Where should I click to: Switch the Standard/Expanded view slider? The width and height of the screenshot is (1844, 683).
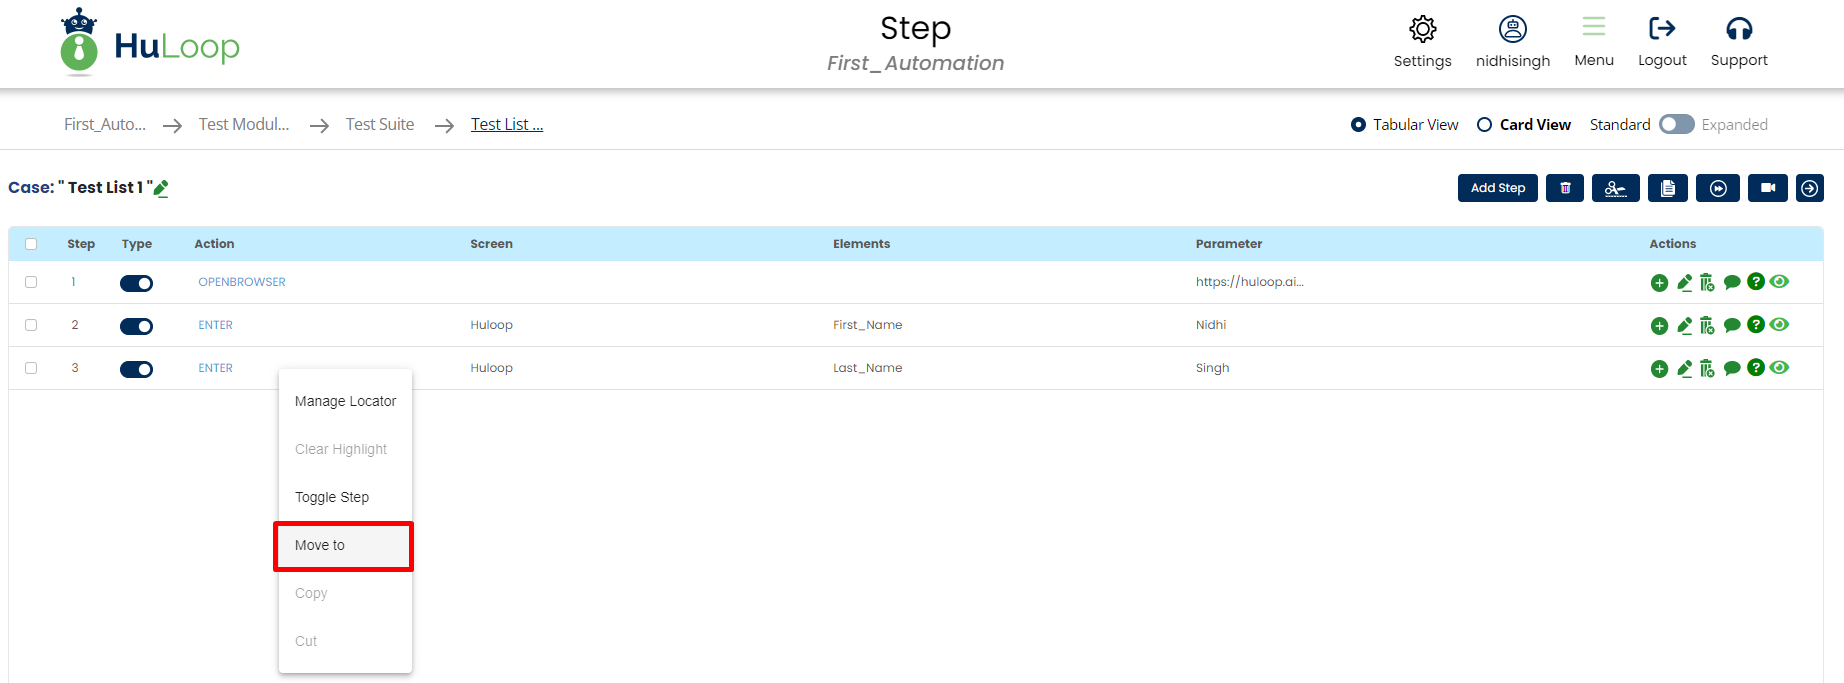(x=1676, y=125)
